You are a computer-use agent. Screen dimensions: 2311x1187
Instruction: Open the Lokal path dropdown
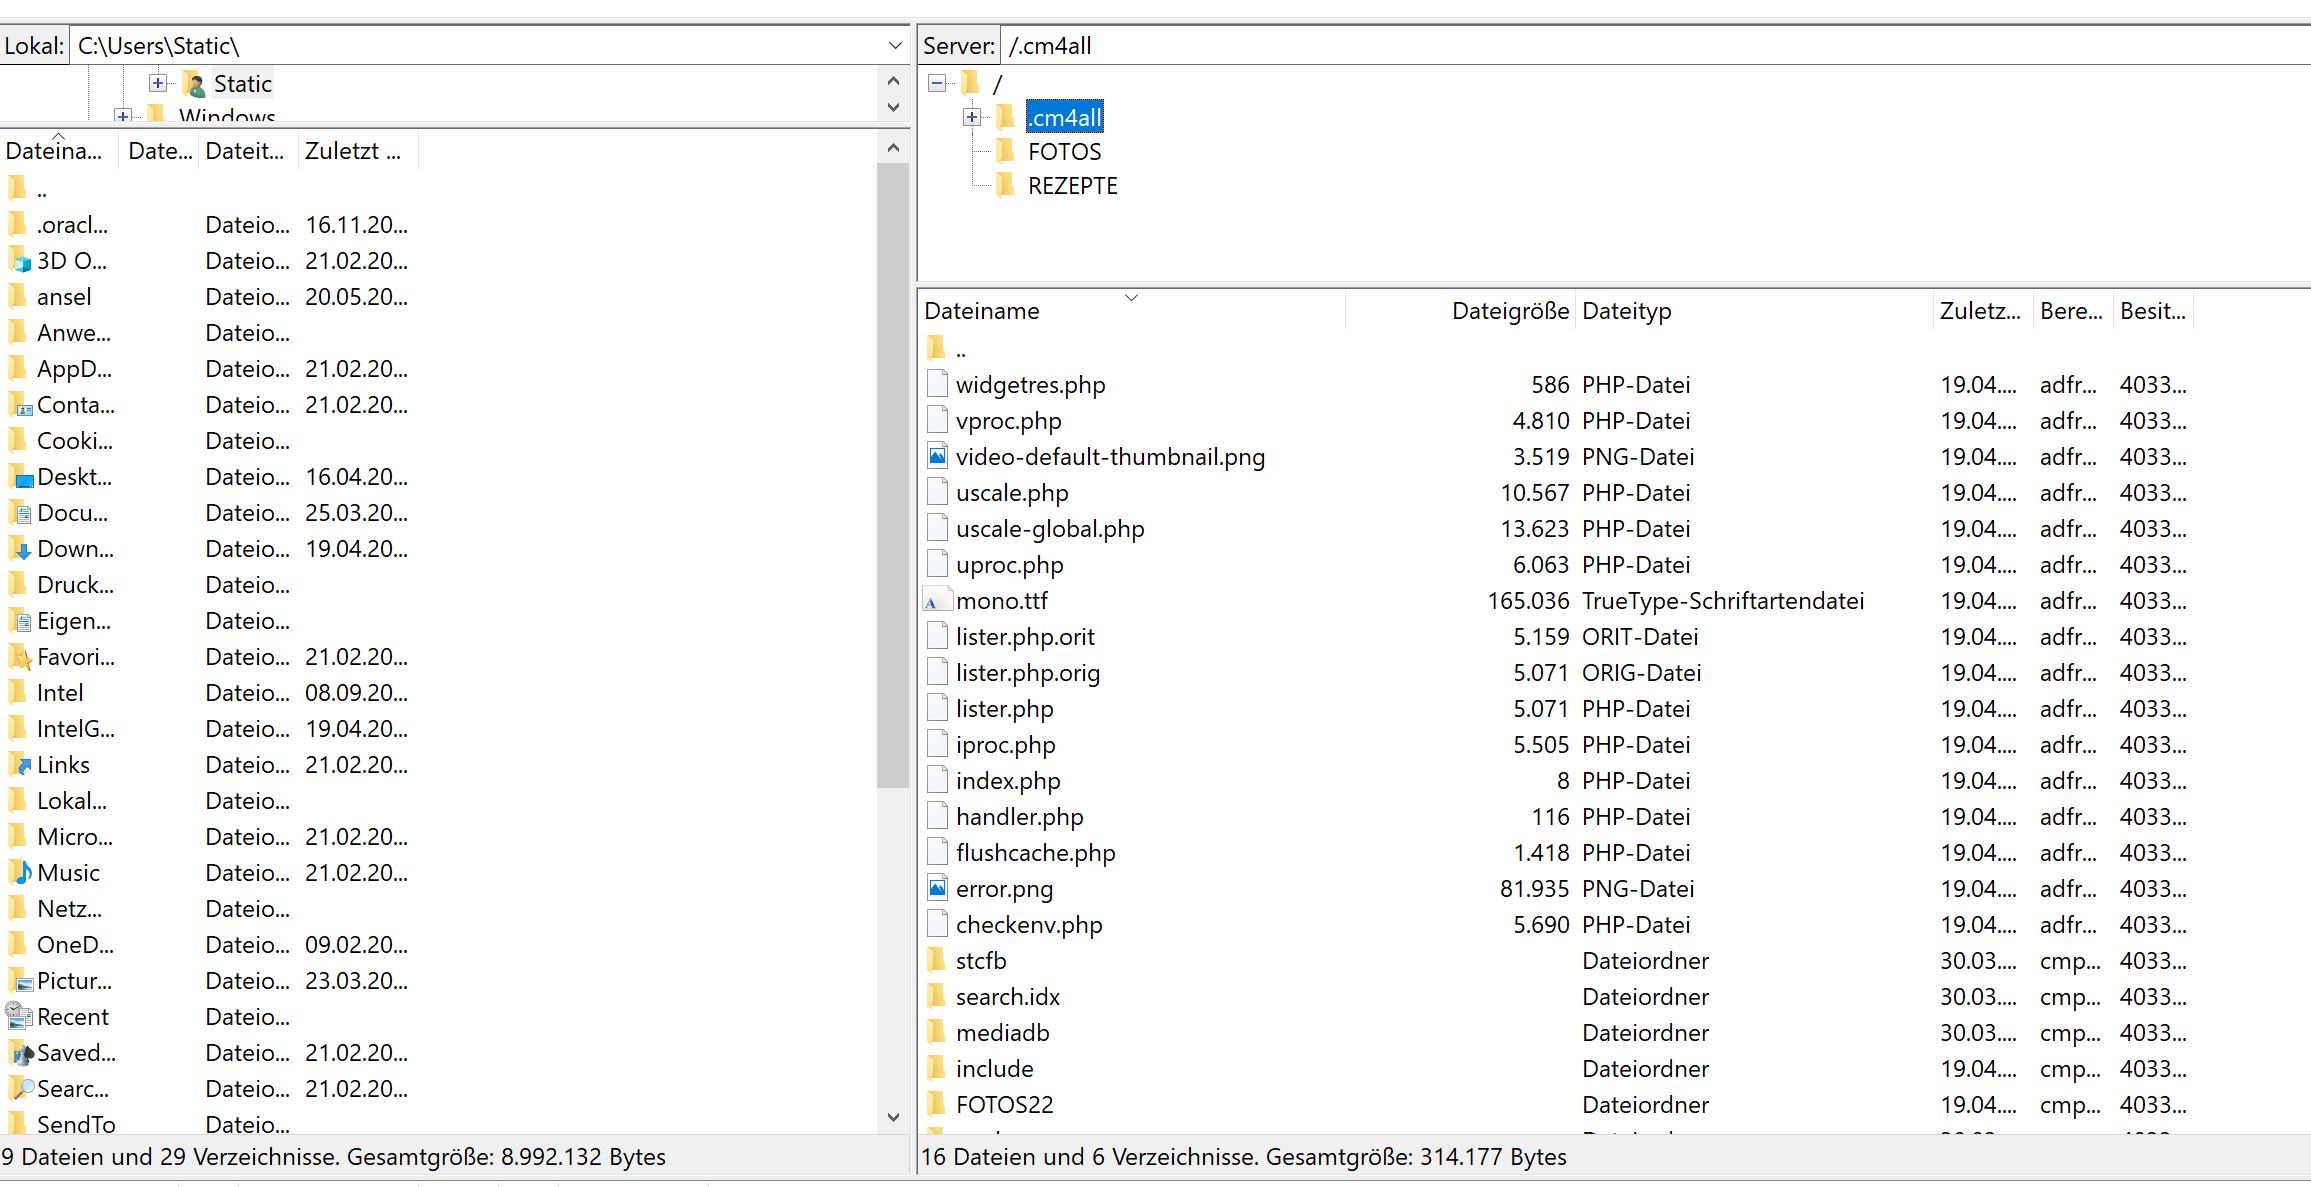point(894,46)
